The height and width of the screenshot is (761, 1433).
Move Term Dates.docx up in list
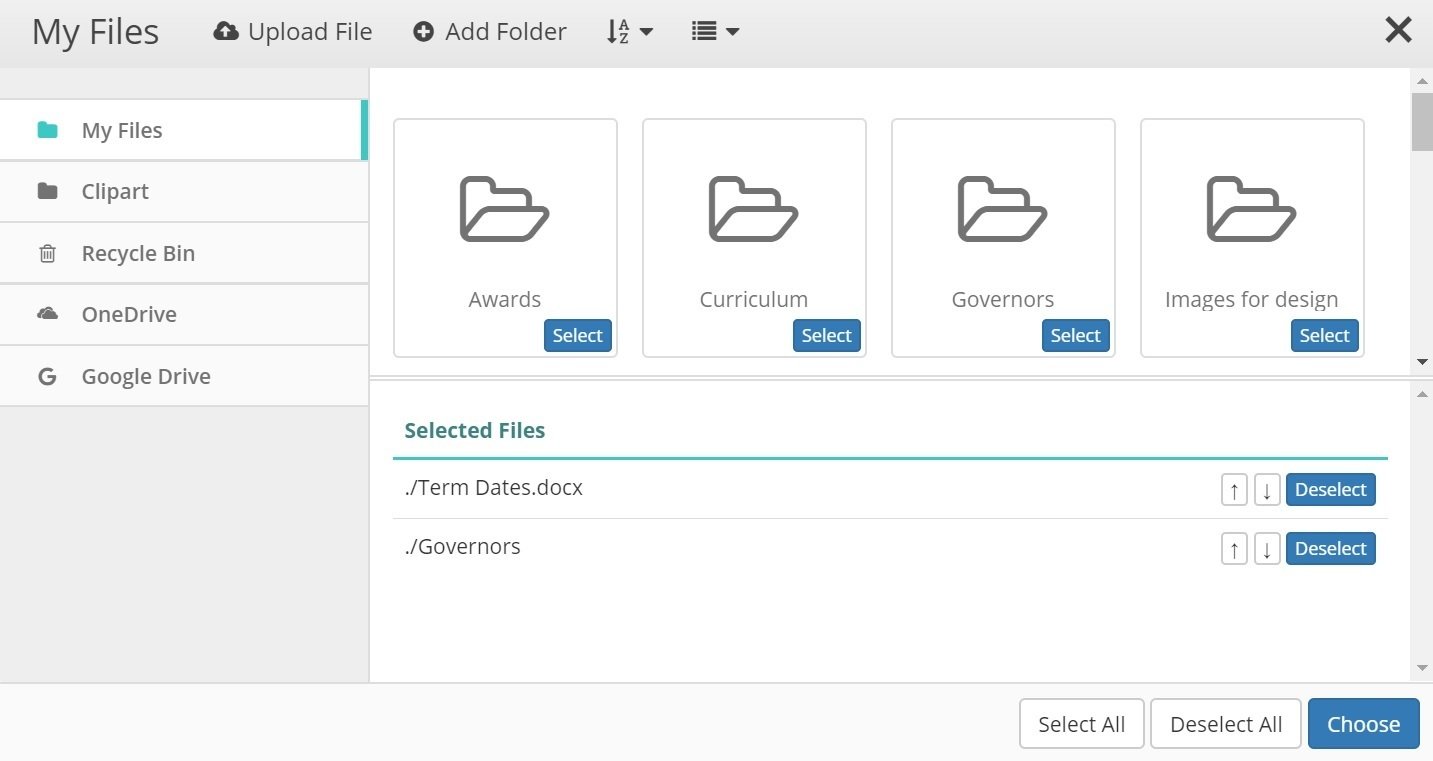tap(1234, 490)
